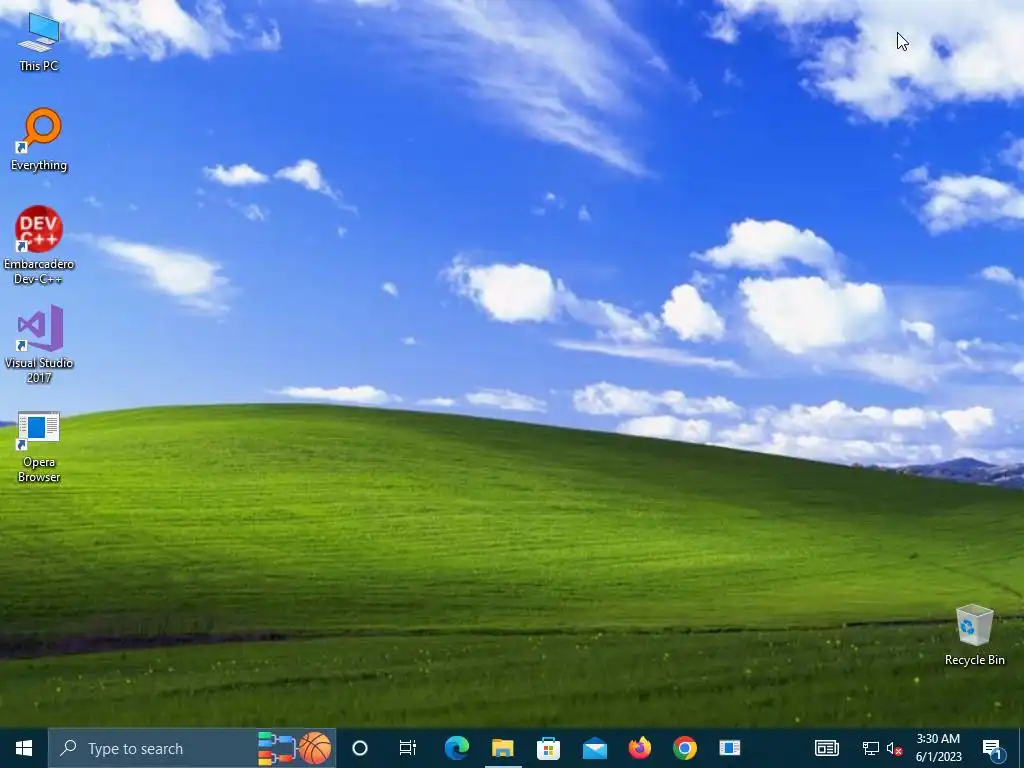Viewport: 1024px width, 768px height.
Task: Open Microsoft Store from the taskbar
Action: 548,748
